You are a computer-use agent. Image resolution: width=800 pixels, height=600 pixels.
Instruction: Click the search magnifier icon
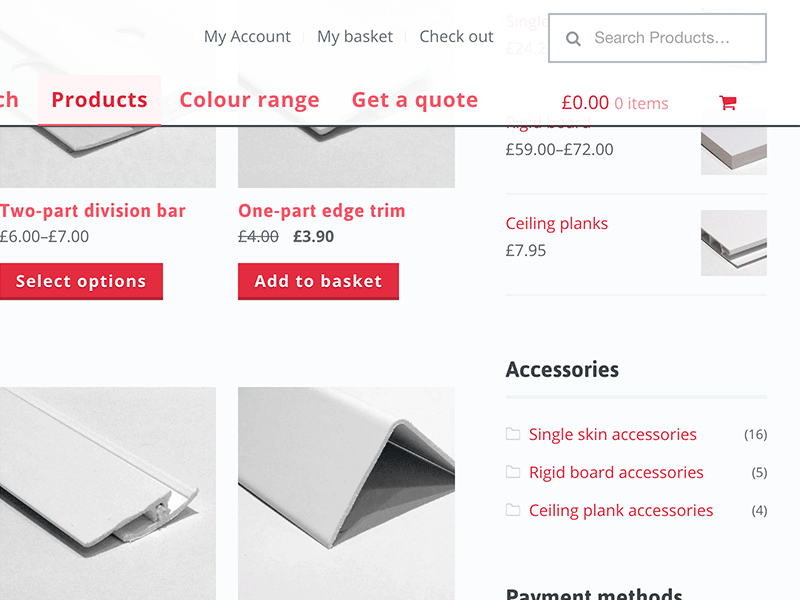573,39
